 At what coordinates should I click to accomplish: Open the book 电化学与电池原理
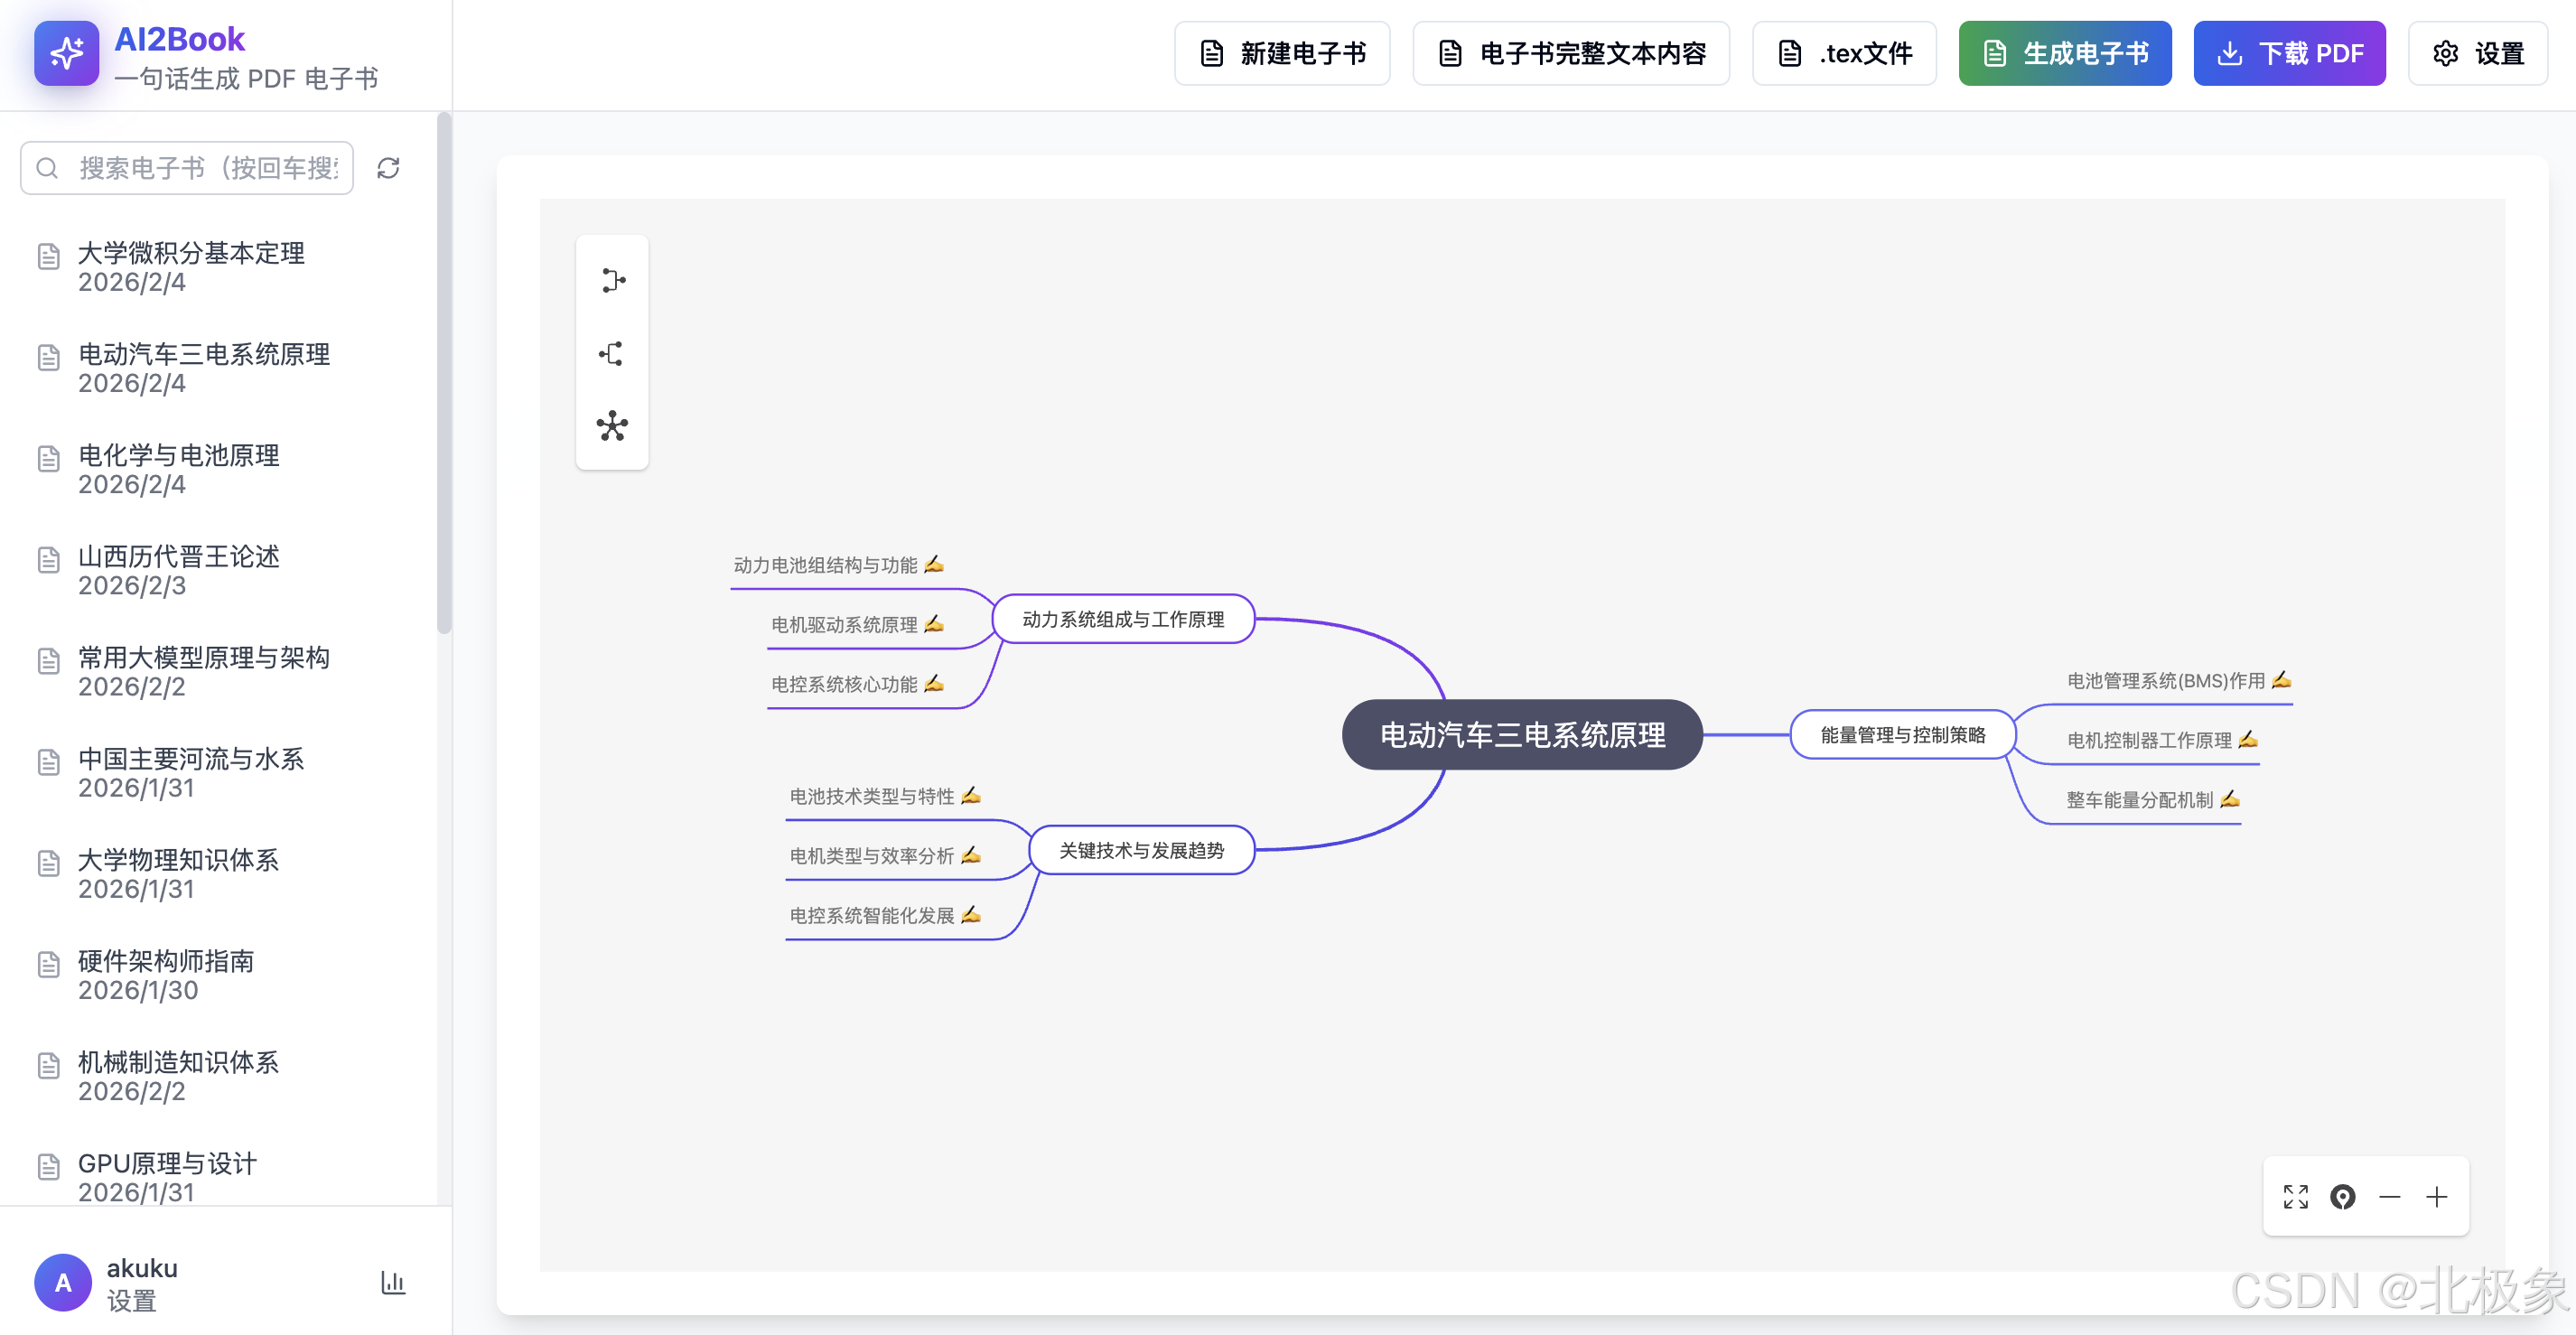[180, 469]
